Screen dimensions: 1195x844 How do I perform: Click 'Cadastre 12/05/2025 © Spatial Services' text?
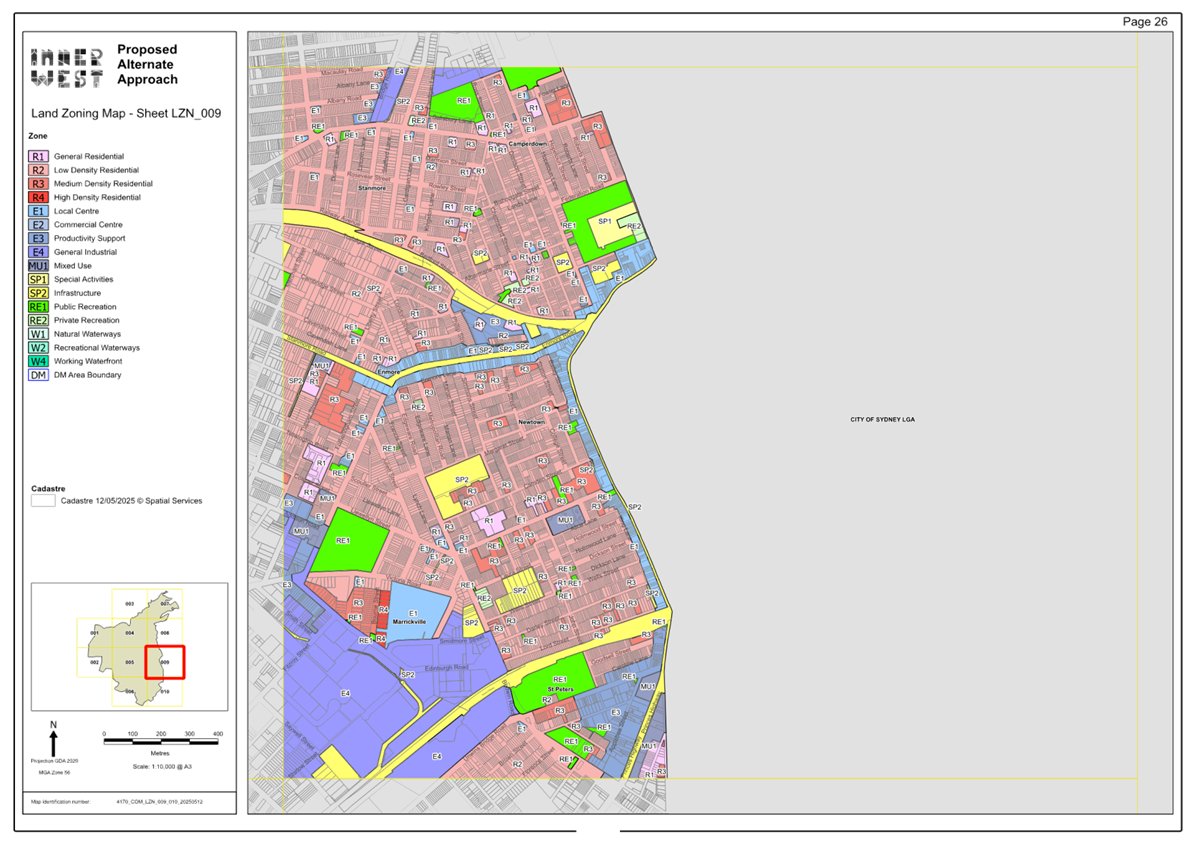[131, 501]
